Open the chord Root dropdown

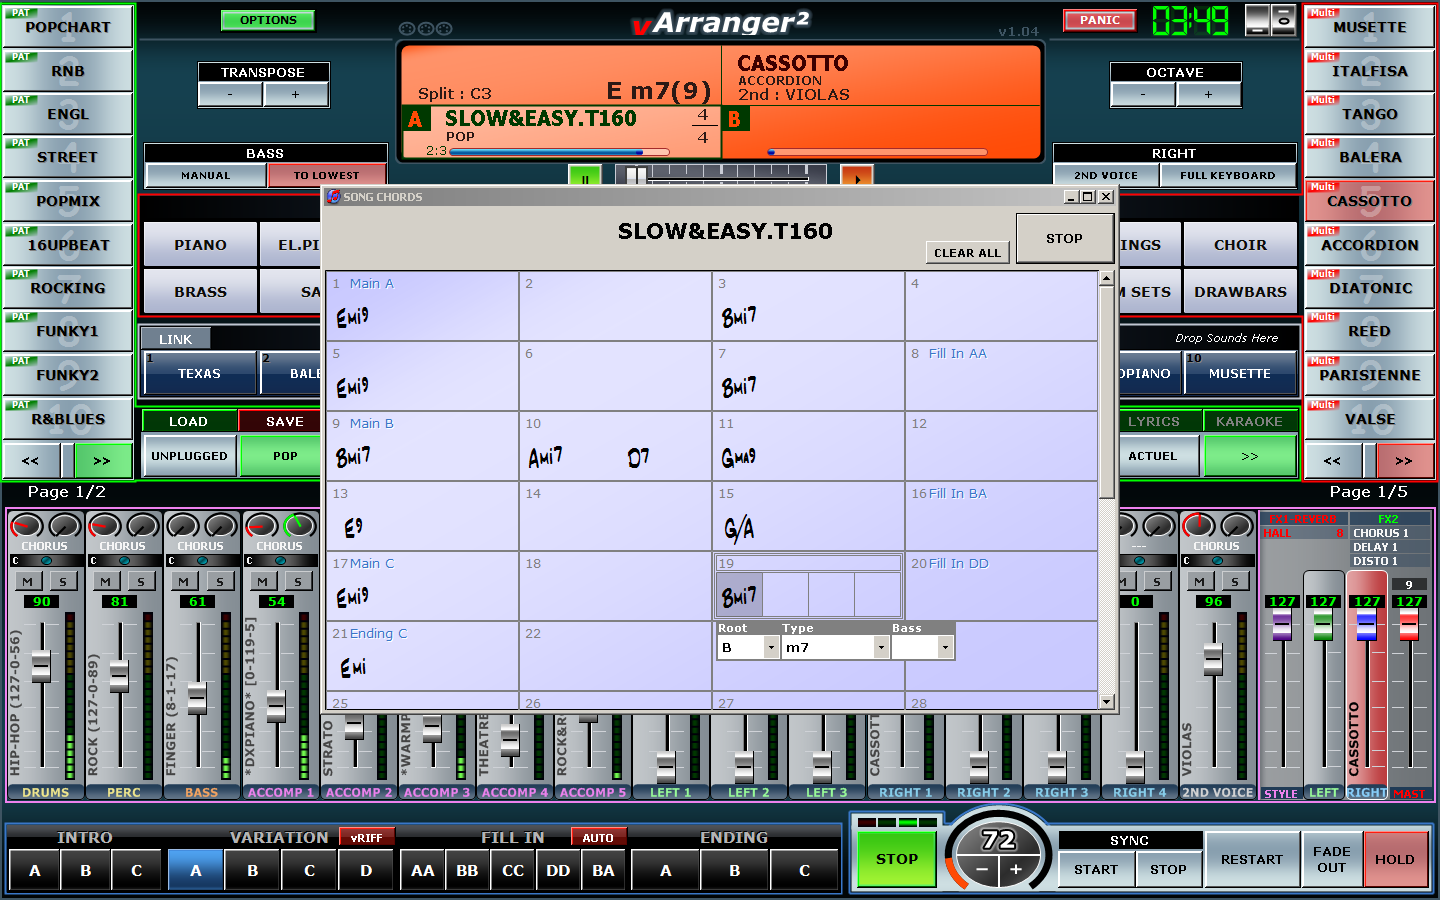[771, 648]
